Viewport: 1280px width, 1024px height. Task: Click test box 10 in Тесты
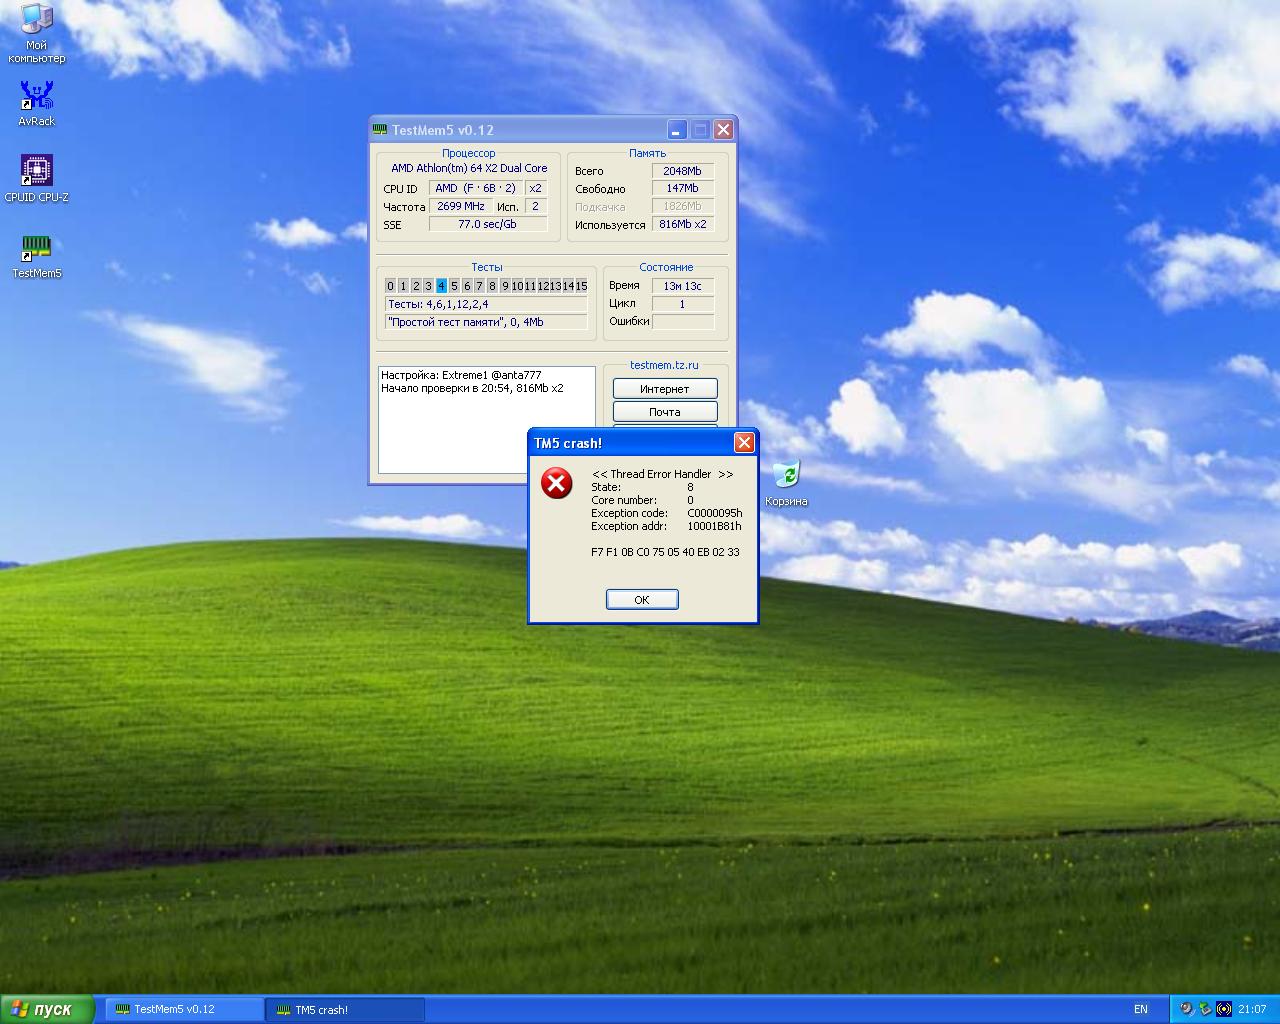click(x=517, y=286)
